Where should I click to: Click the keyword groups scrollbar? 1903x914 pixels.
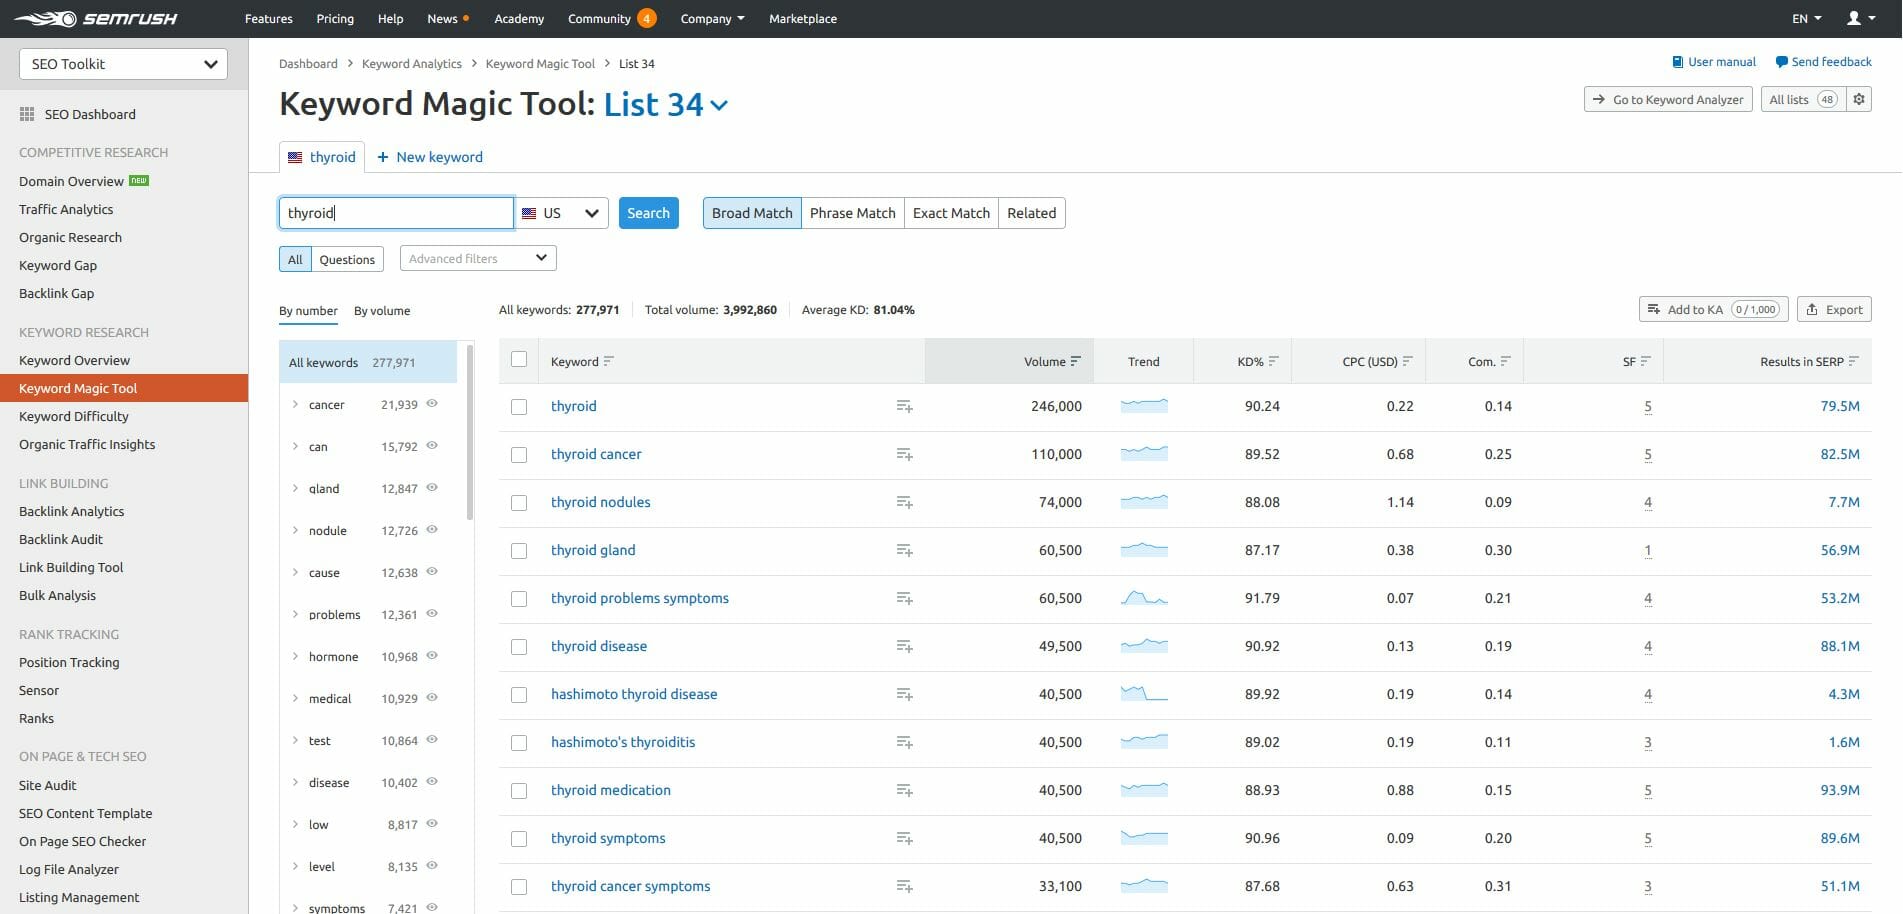[470, 432]
